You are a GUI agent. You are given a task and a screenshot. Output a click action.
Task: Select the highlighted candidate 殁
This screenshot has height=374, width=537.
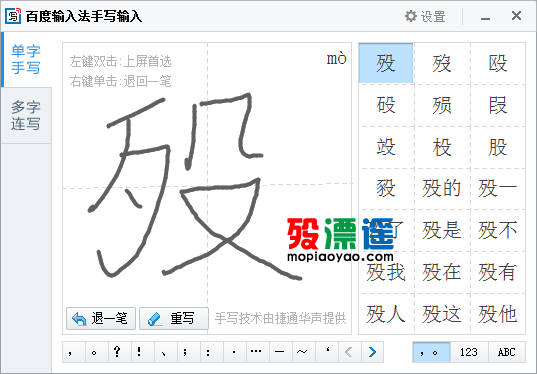tap(386, 63)
